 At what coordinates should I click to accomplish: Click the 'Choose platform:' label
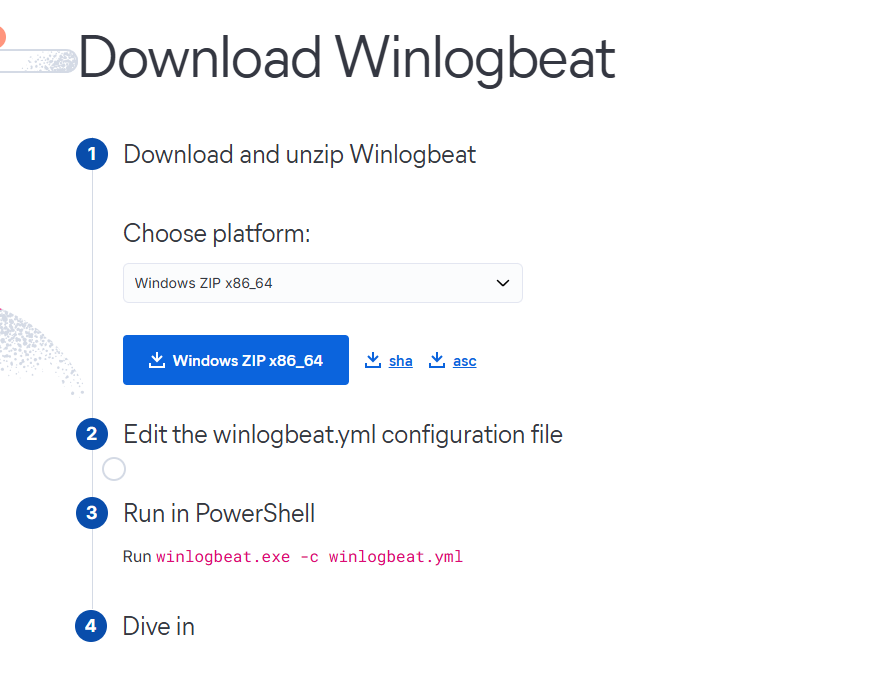coord(217,234)
